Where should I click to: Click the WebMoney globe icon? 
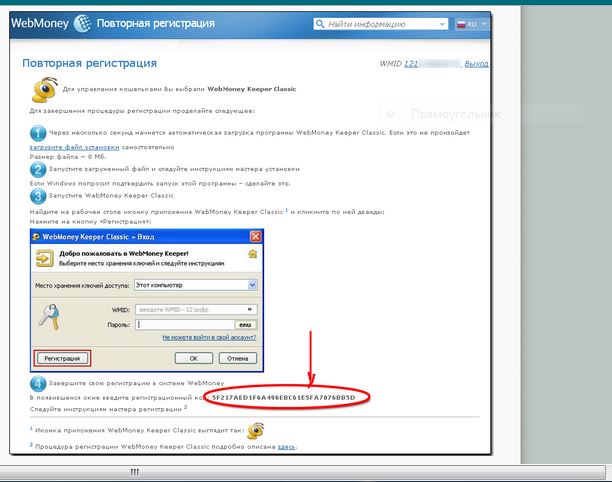[82, 23]
